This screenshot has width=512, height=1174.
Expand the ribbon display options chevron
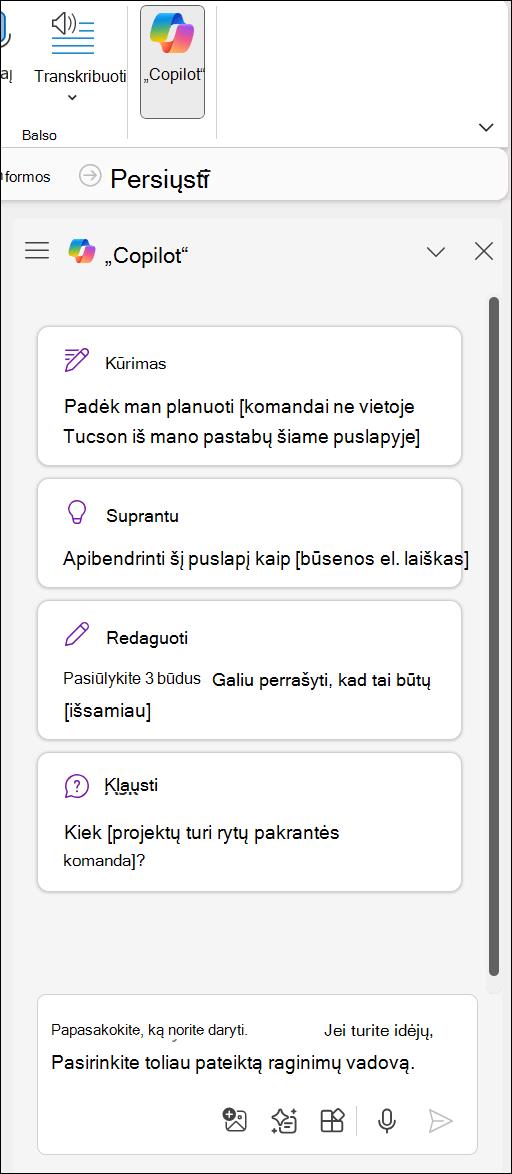[486, 127]
